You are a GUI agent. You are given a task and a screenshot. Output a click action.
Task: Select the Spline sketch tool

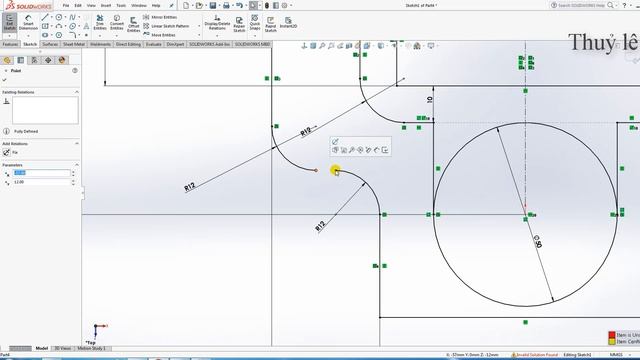tap(72, 17)
